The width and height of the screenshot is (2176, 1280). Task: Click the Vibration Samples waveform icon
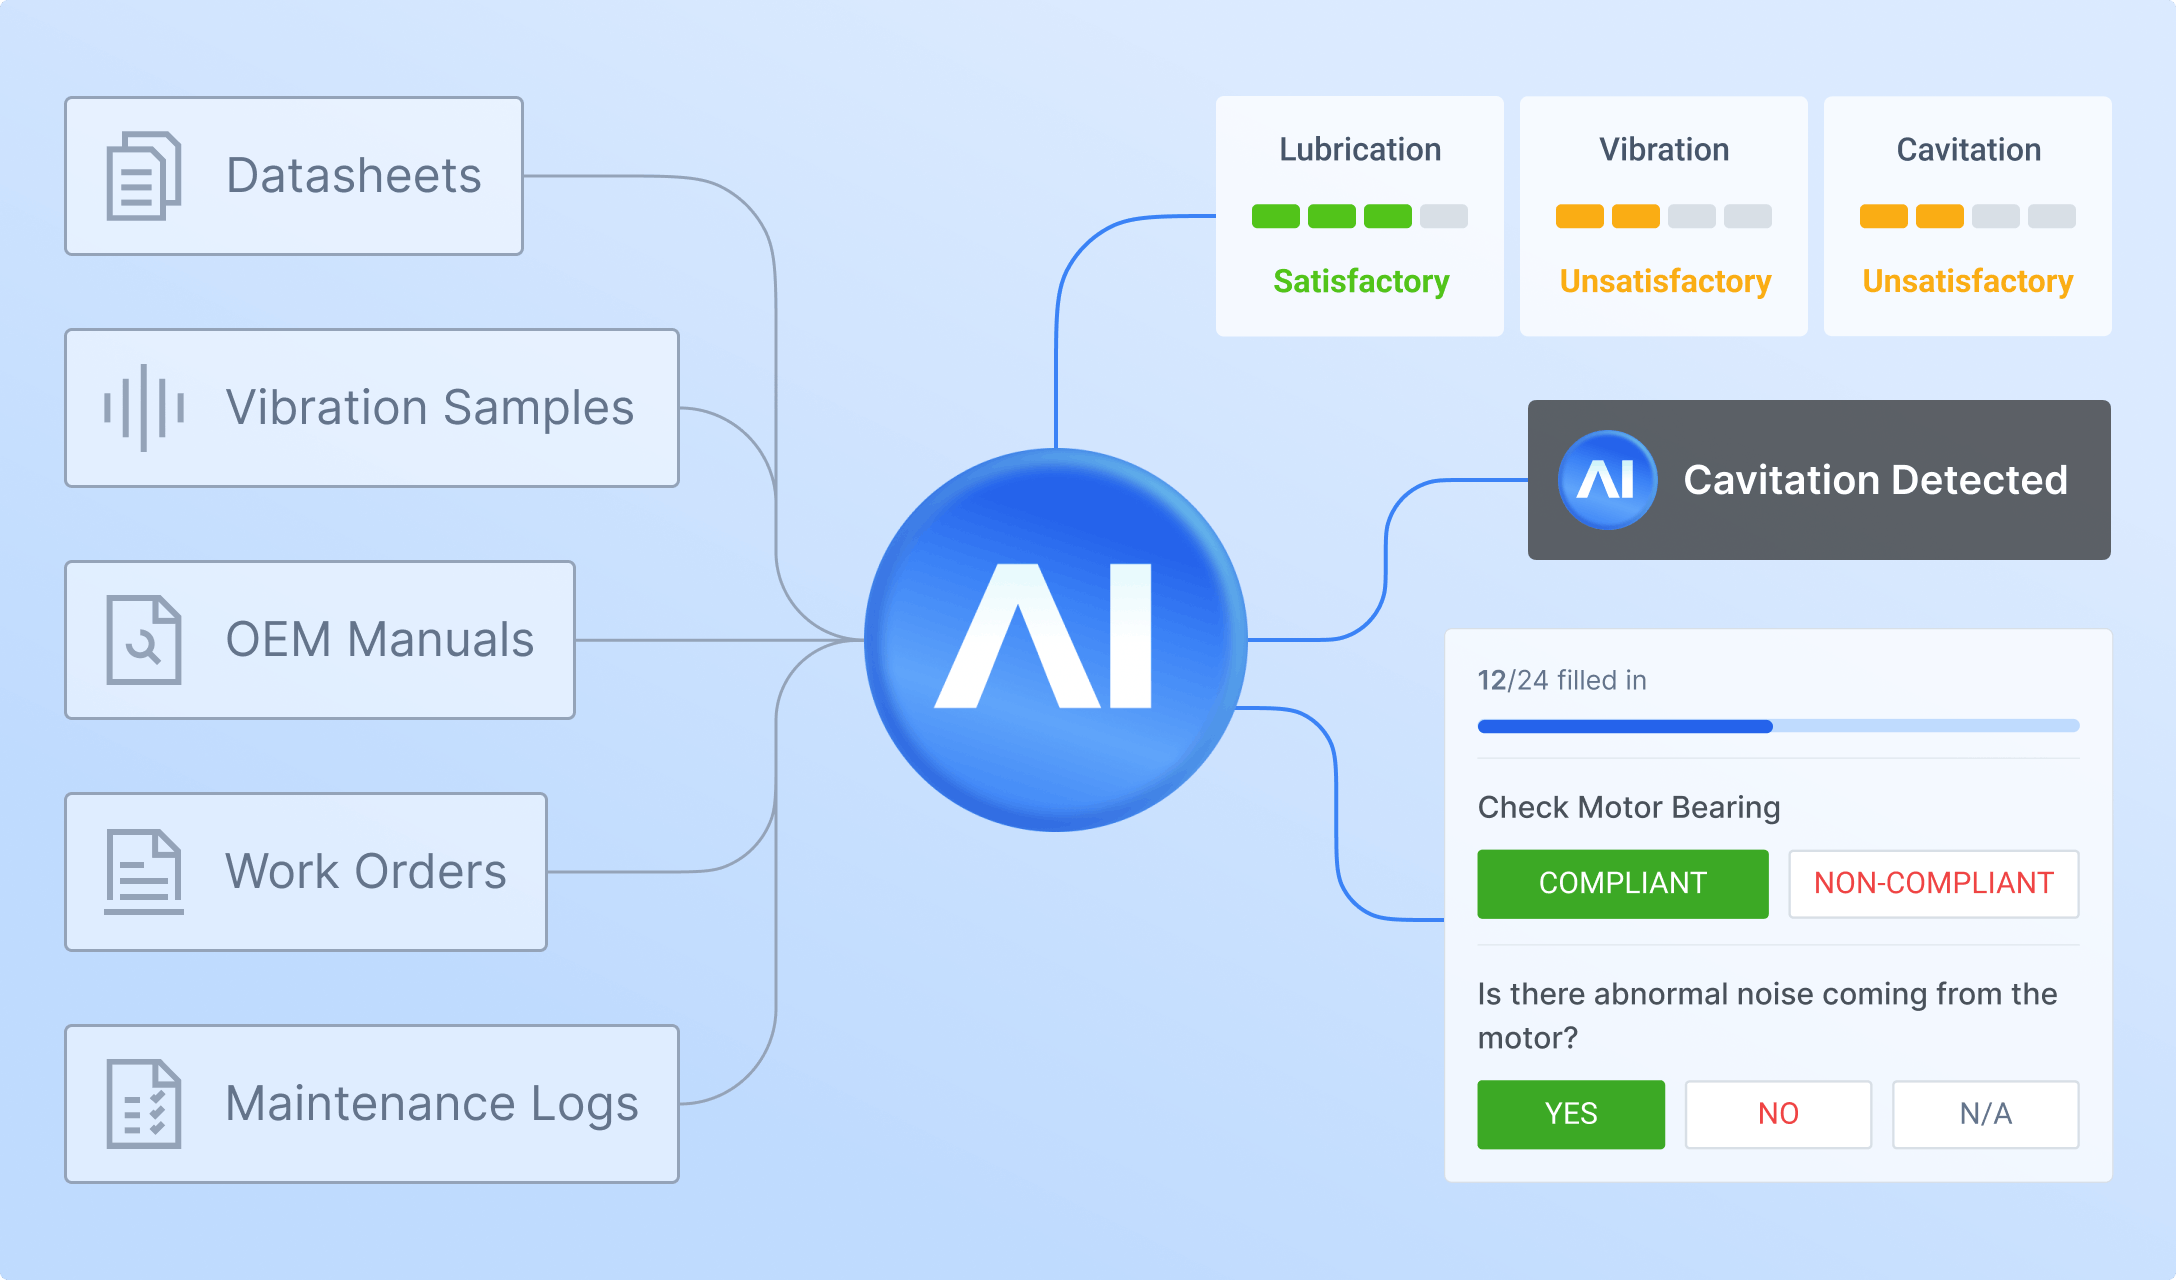[144, 408]
